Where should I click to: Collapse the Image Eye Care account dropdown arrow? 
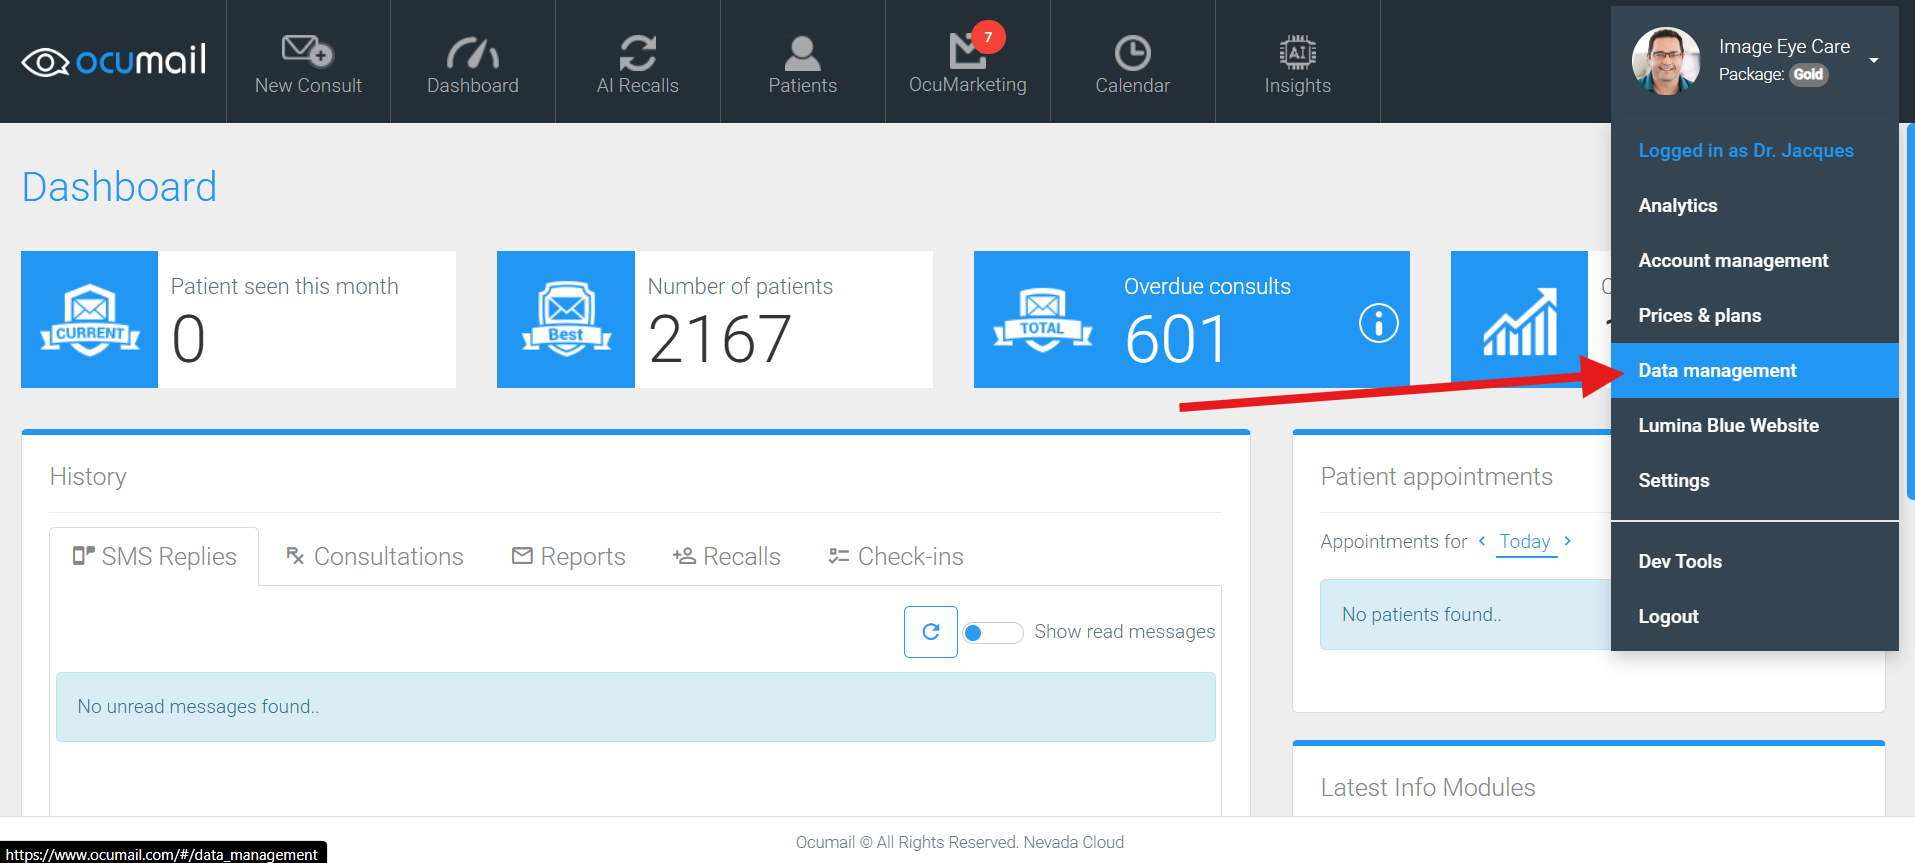(x=1874, y=60)
